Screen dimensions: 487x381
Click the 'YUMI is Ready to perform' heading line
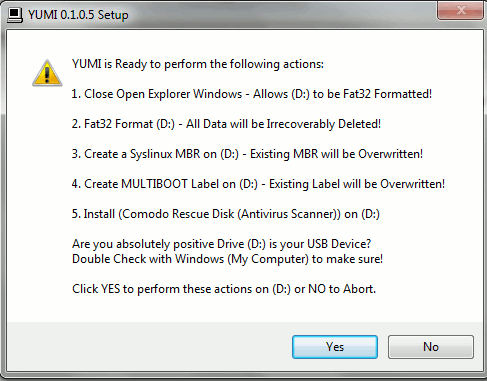(198, 64)
